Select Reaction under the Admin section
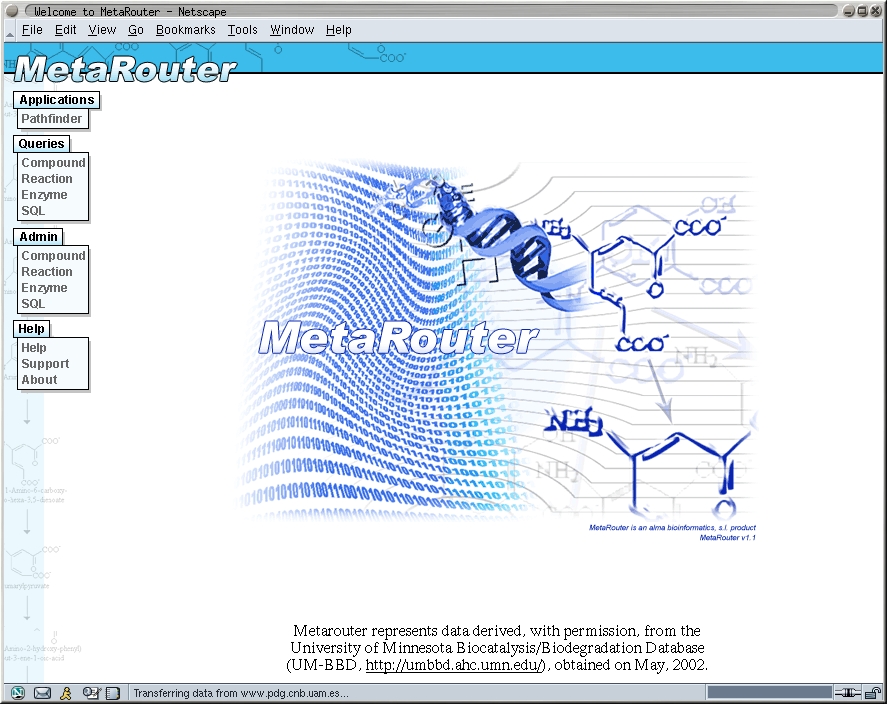 pos(47,272)
